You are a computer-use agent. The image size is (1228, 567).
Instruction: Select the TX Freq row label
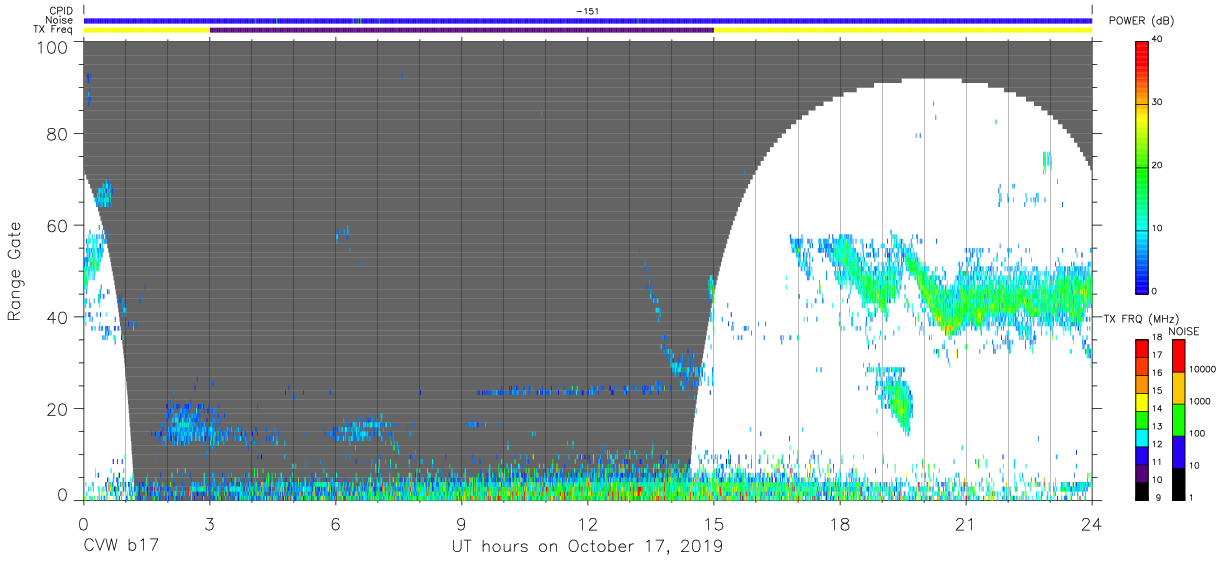click(54, 30)
